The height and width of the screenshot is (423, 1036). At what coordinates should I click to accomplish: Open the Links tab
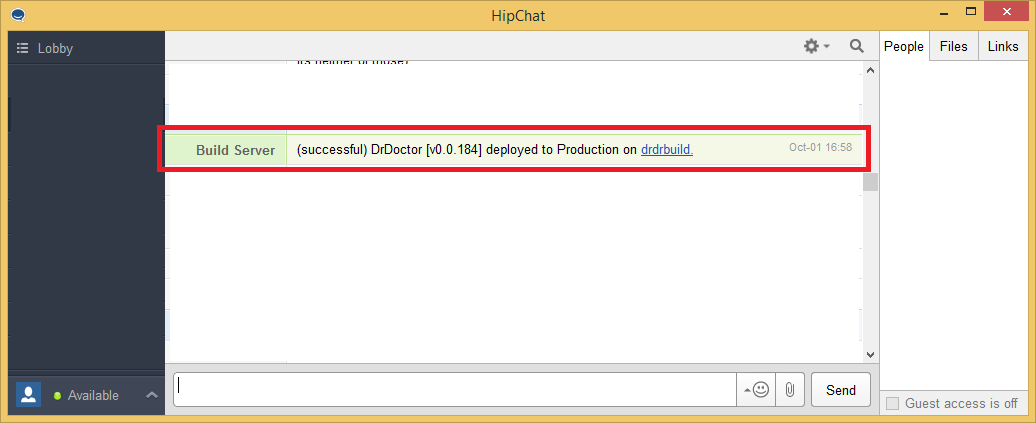1003,46
